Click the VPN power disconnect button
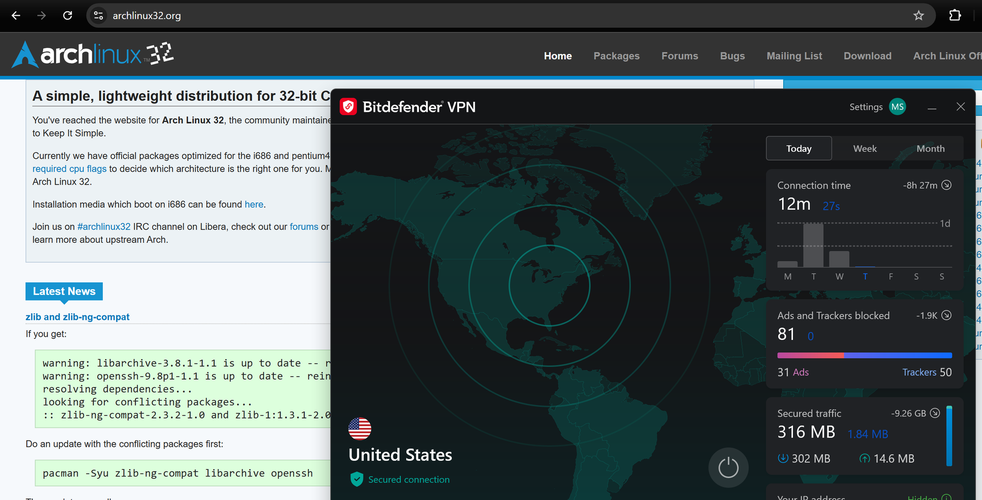This screenshot has width=982, height=500. (x=728, y=467)
